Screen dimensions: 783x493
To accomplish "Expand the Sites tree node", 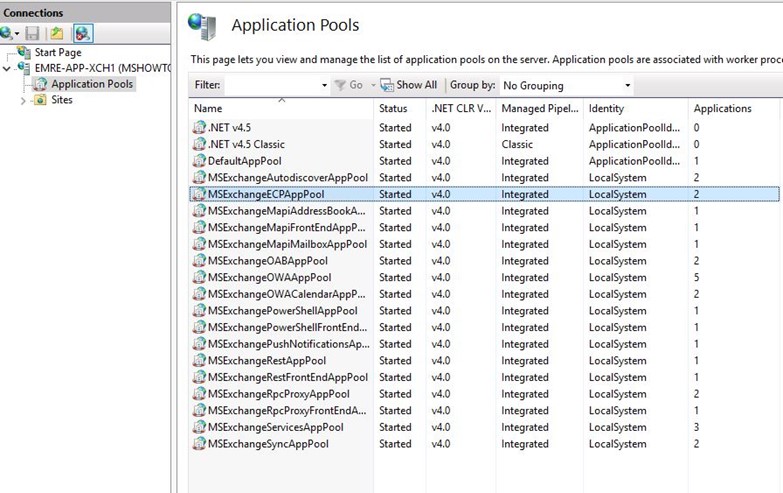I will [23, 100].
